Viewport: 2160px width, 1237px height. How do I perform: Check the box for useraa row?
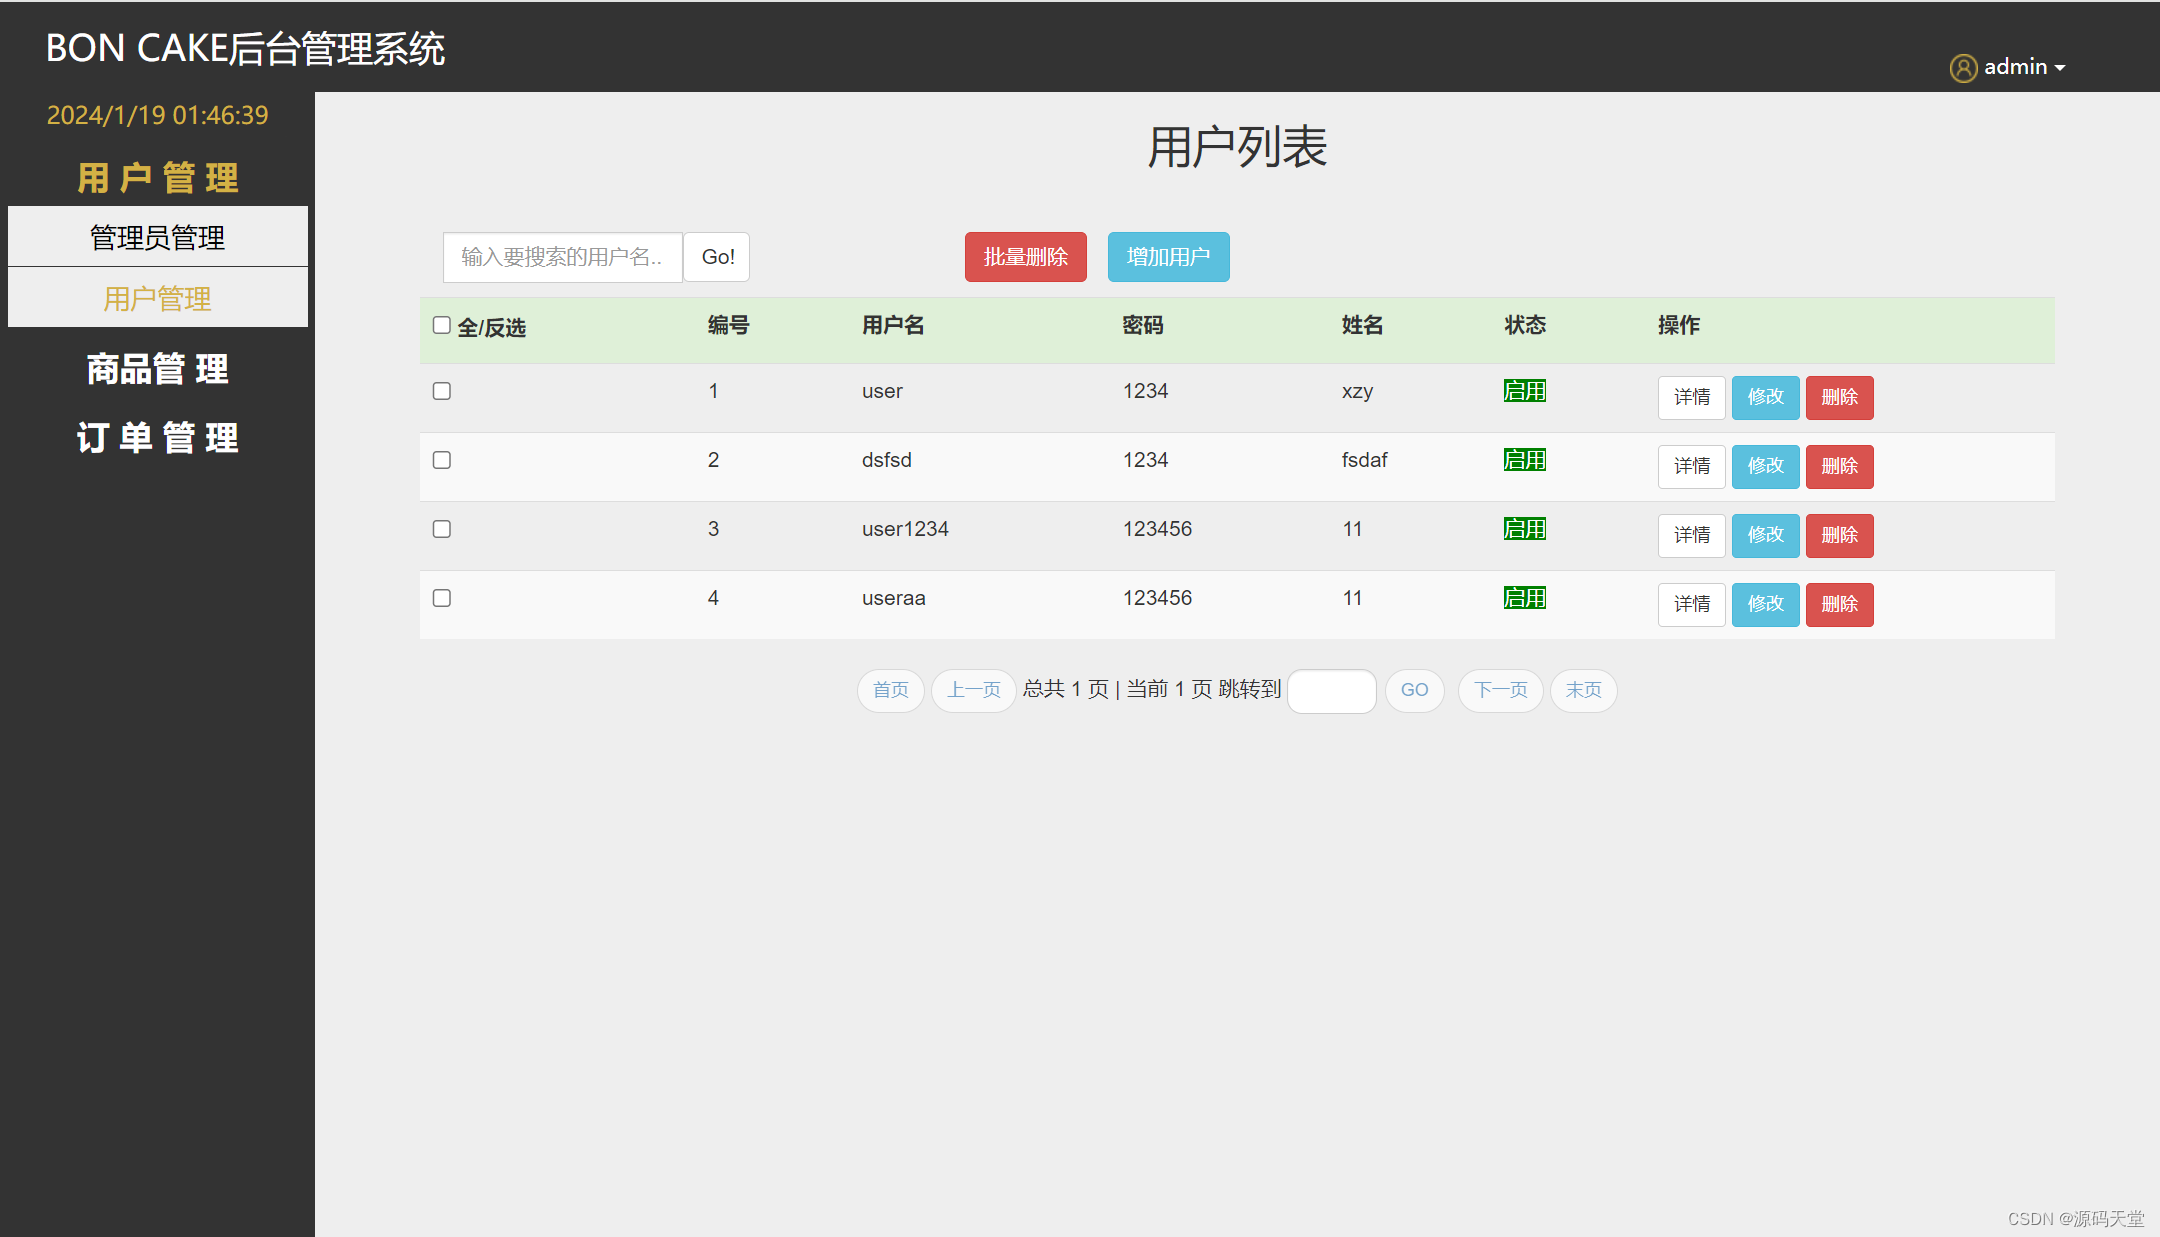click(441, 598)
